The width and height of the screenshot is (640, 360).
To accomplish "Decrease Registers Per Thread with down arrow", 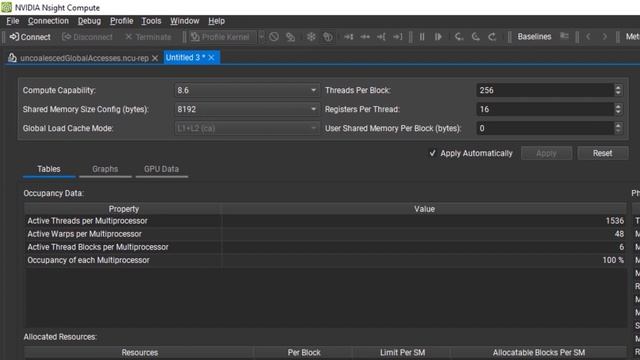I will coord(618,112).
